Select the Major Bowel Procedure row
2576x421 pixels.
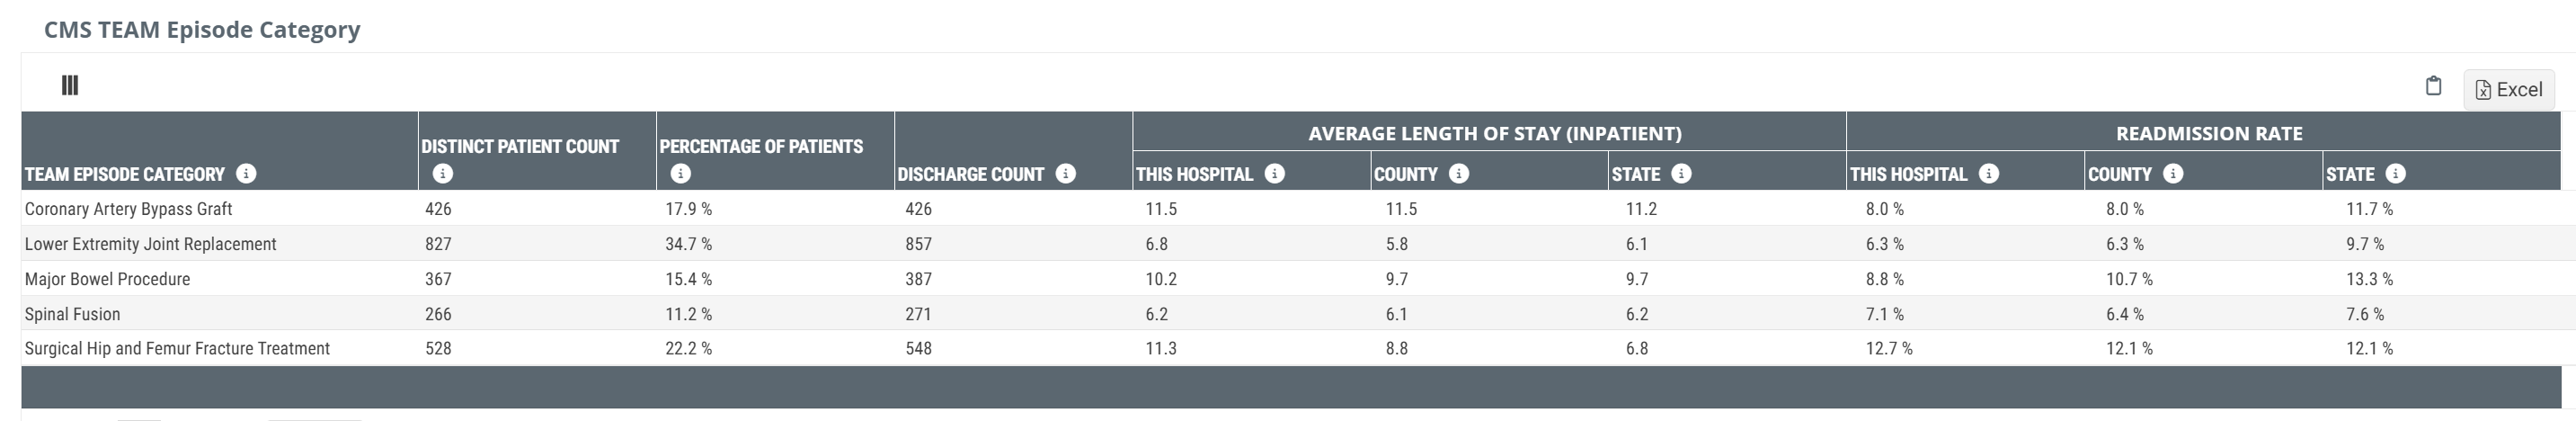tap(1290, 279)
